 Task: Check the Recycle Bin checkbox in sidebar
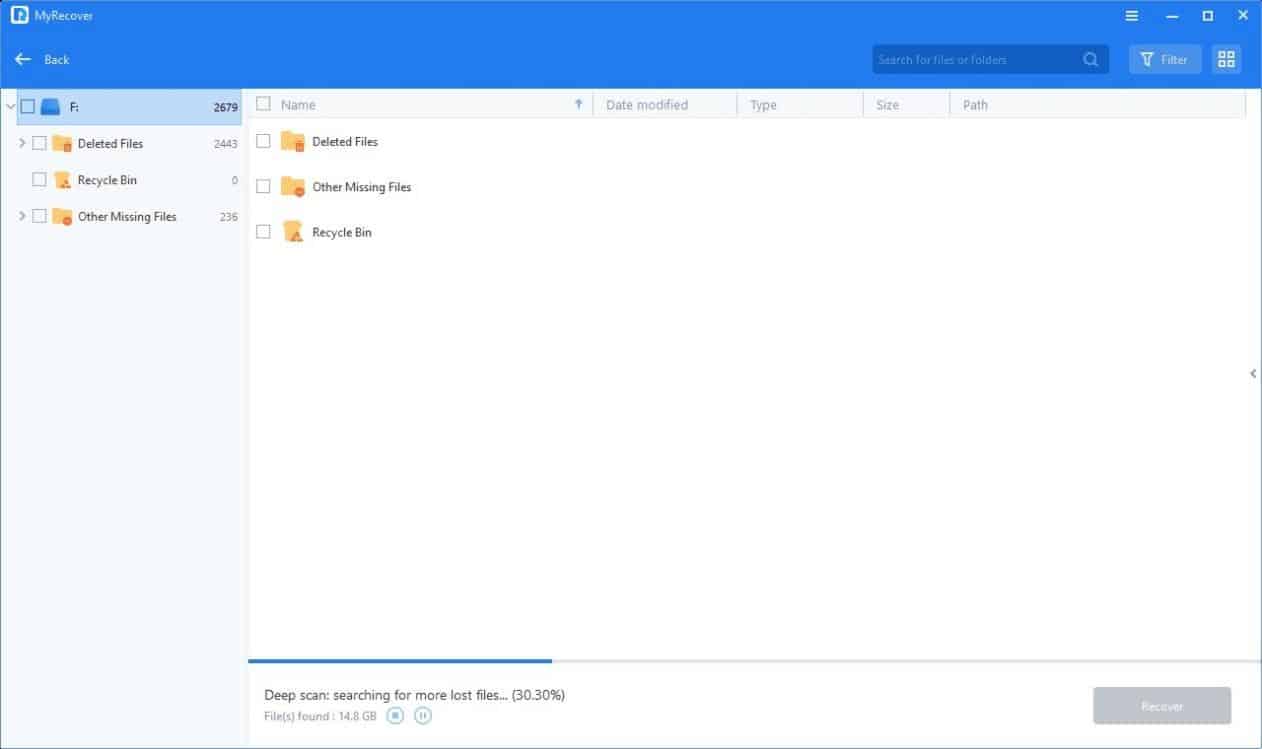click(x=39, y=180)
